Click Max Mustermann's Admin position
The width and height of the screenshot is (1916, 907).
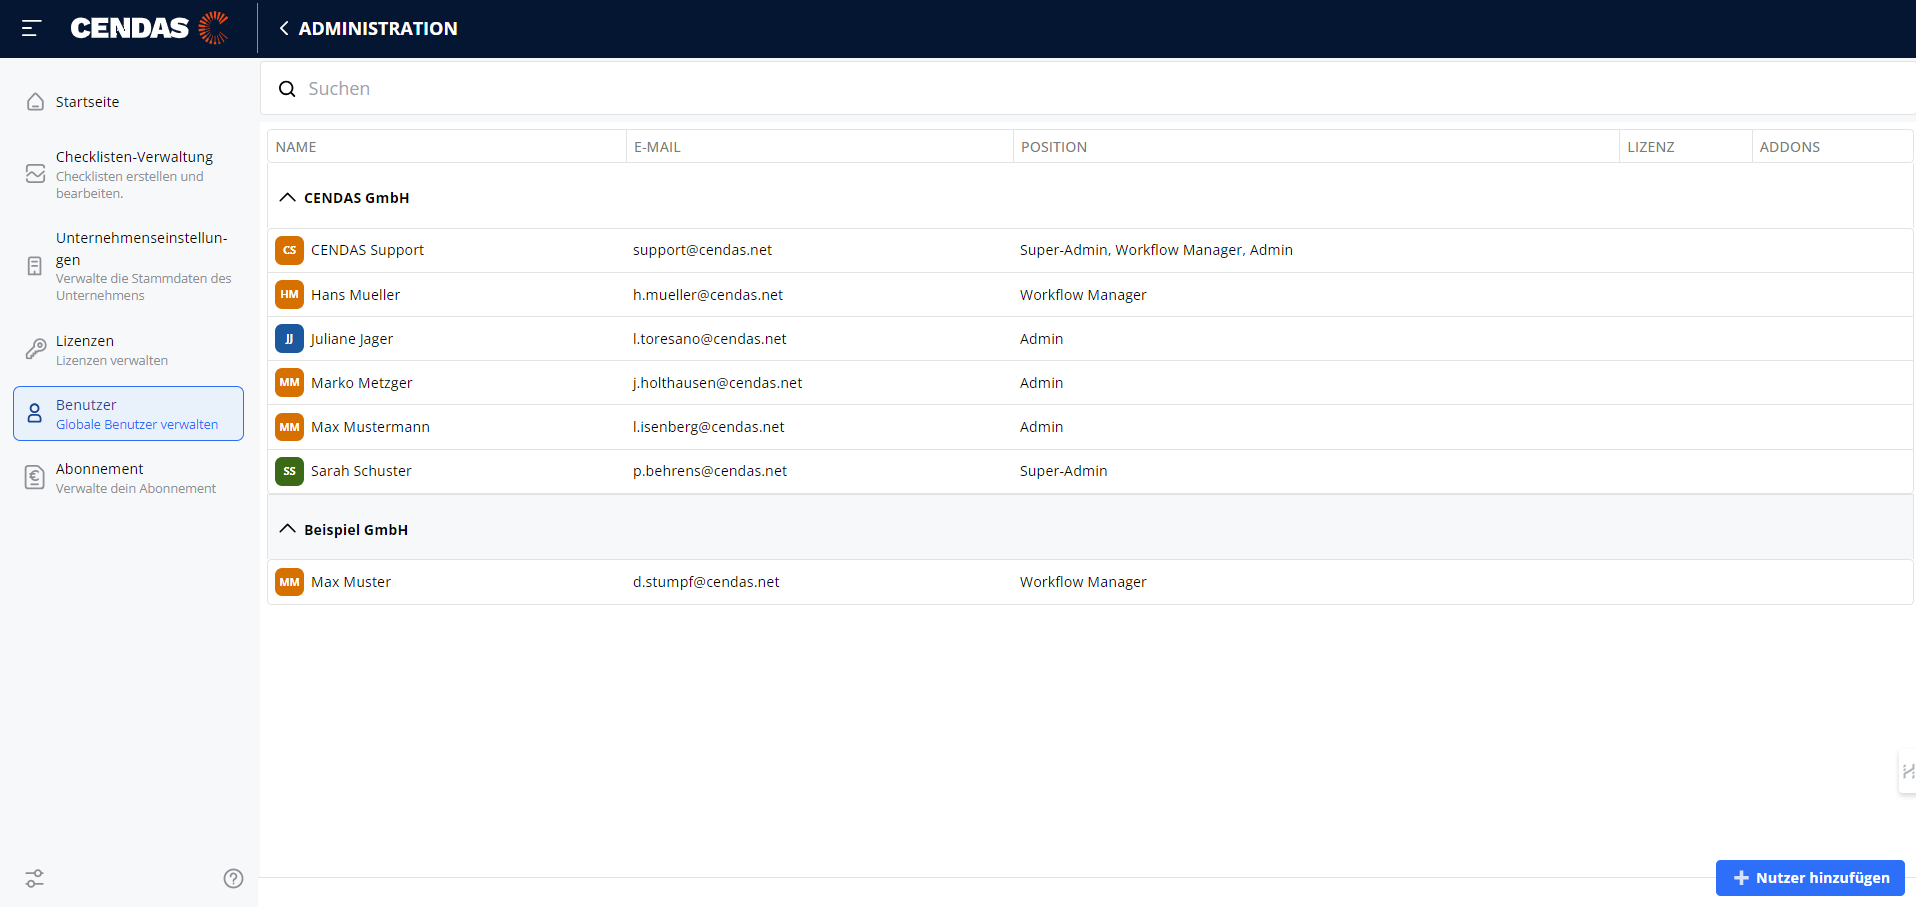coord(1041,427)
